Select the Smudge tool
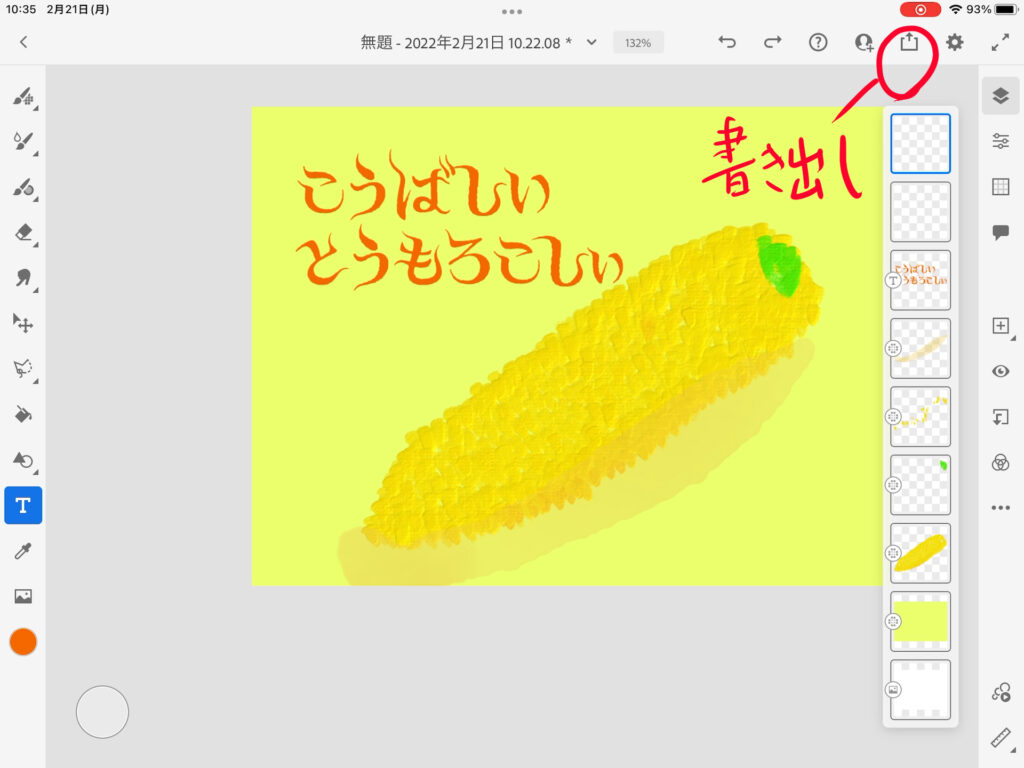 (23, 277)
